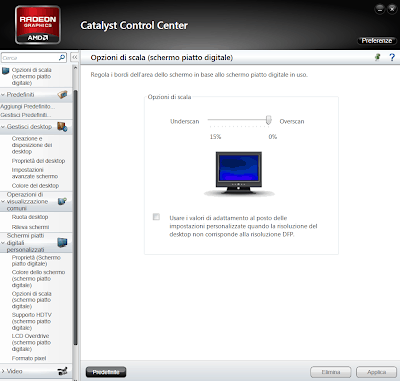This screenshot has height=381, width=400.
Task: Click the Underscan/Overscan slider handle
Action: tap(269, 120)
